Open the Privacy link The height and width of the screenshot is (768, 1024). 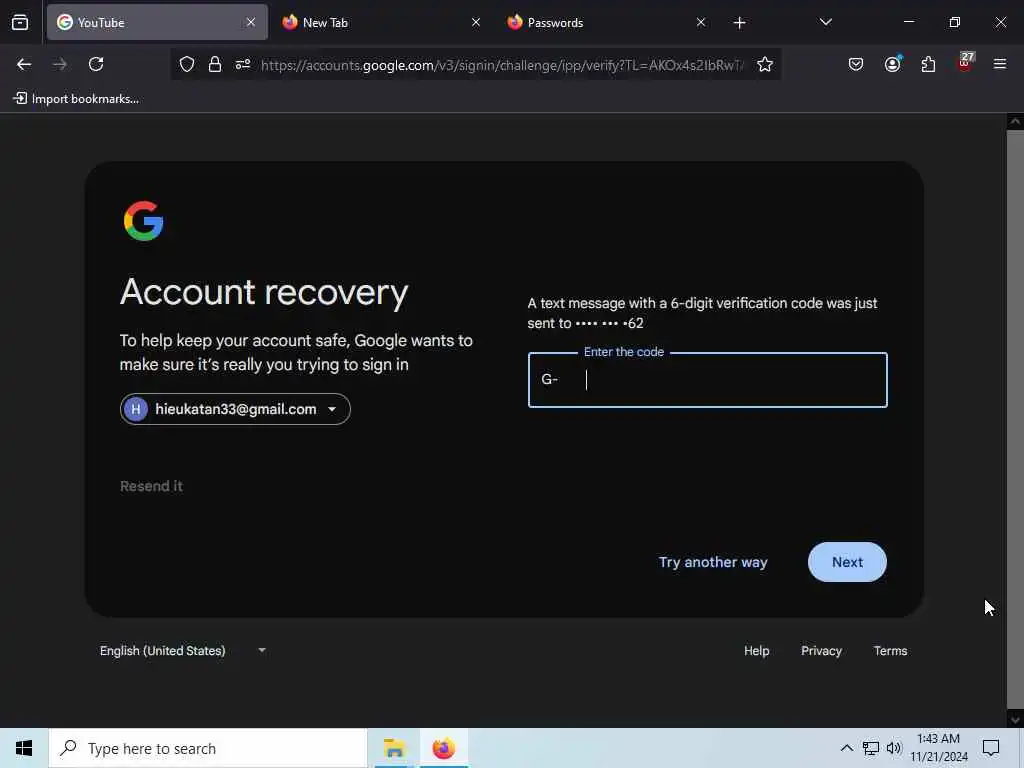821,651
